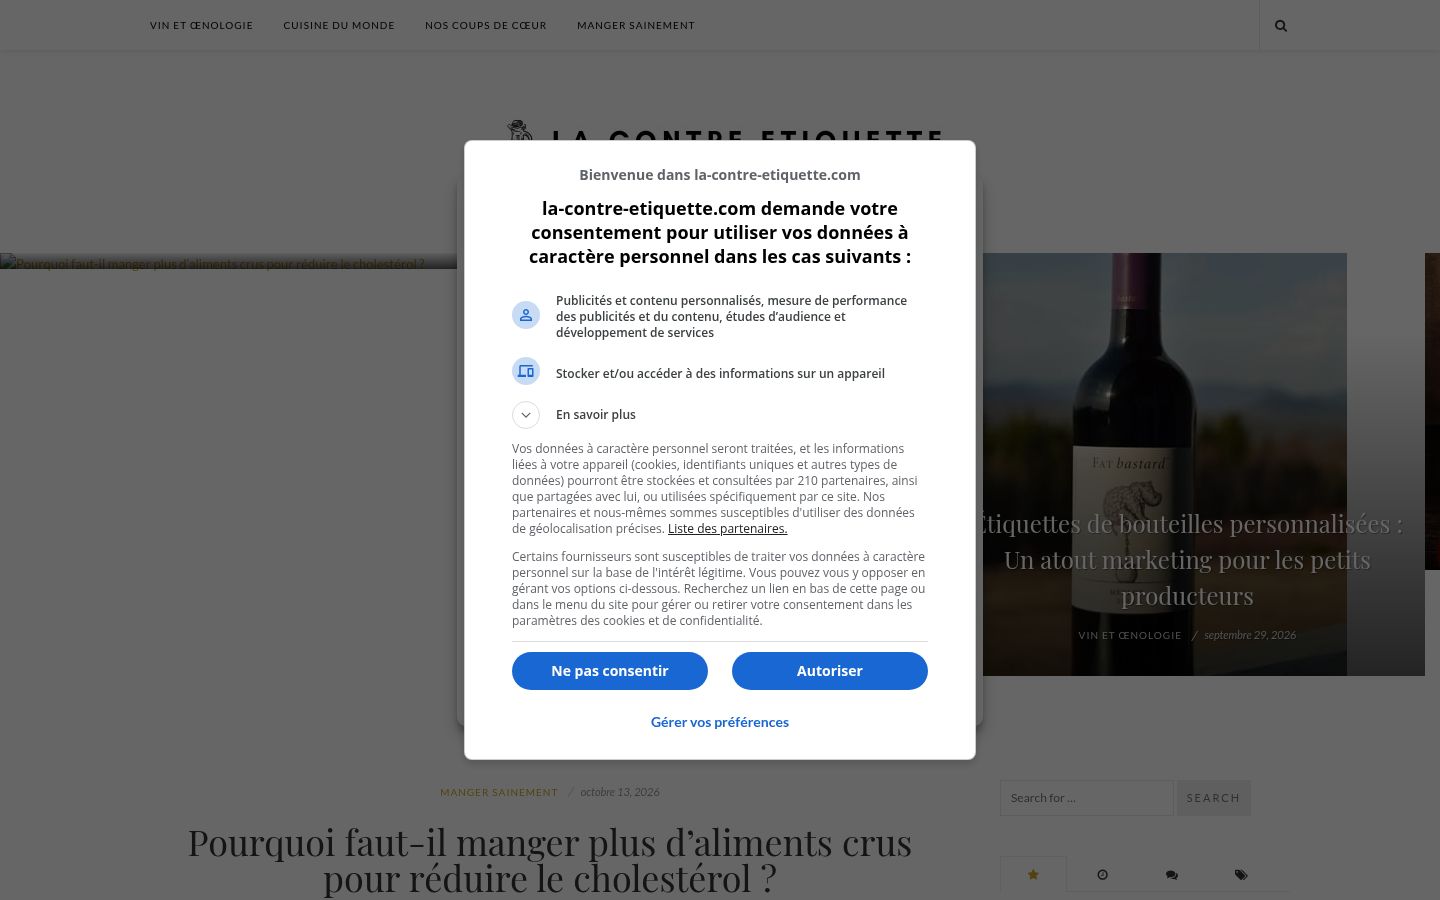Open the cholestérol article title
This screenshot has height=900, width=1440.
[550, 860]
